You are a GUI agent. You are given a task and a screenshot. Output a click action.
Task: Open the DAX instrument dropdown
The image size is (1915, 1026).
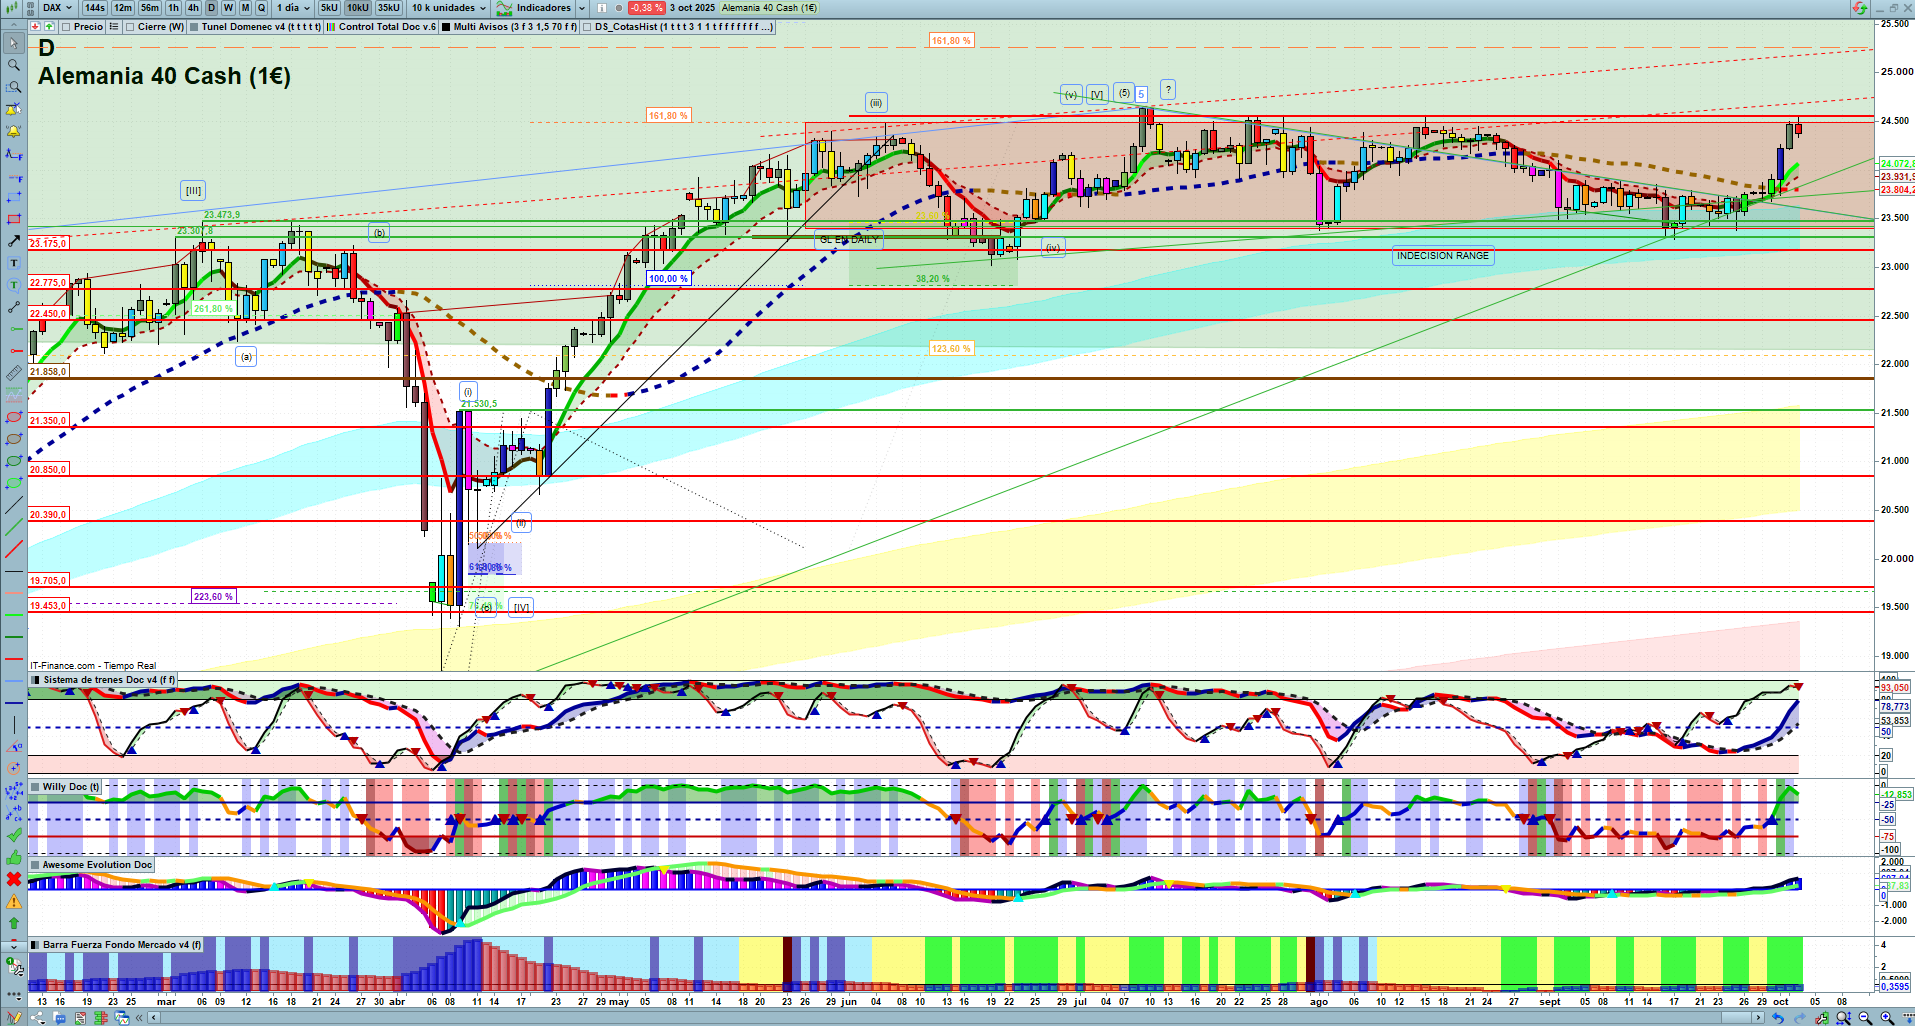click(x=58, y=8)
